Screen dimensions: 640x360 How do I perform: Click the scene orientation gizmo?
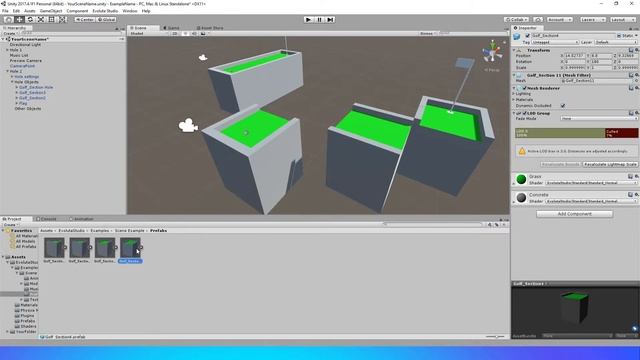point(493,53)
